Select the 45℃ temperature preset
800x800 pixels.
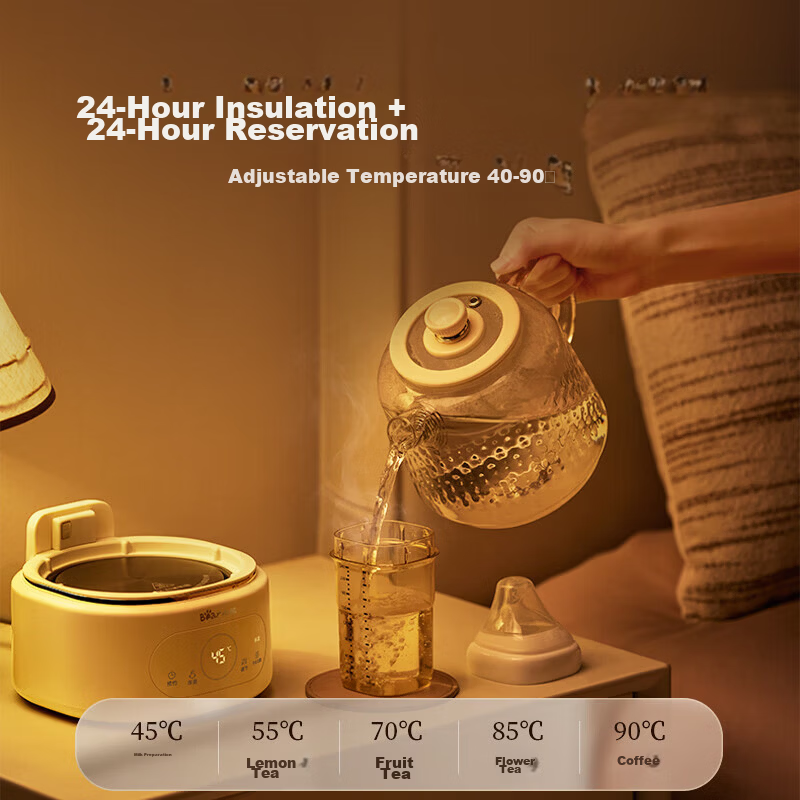tap(156, 731)
